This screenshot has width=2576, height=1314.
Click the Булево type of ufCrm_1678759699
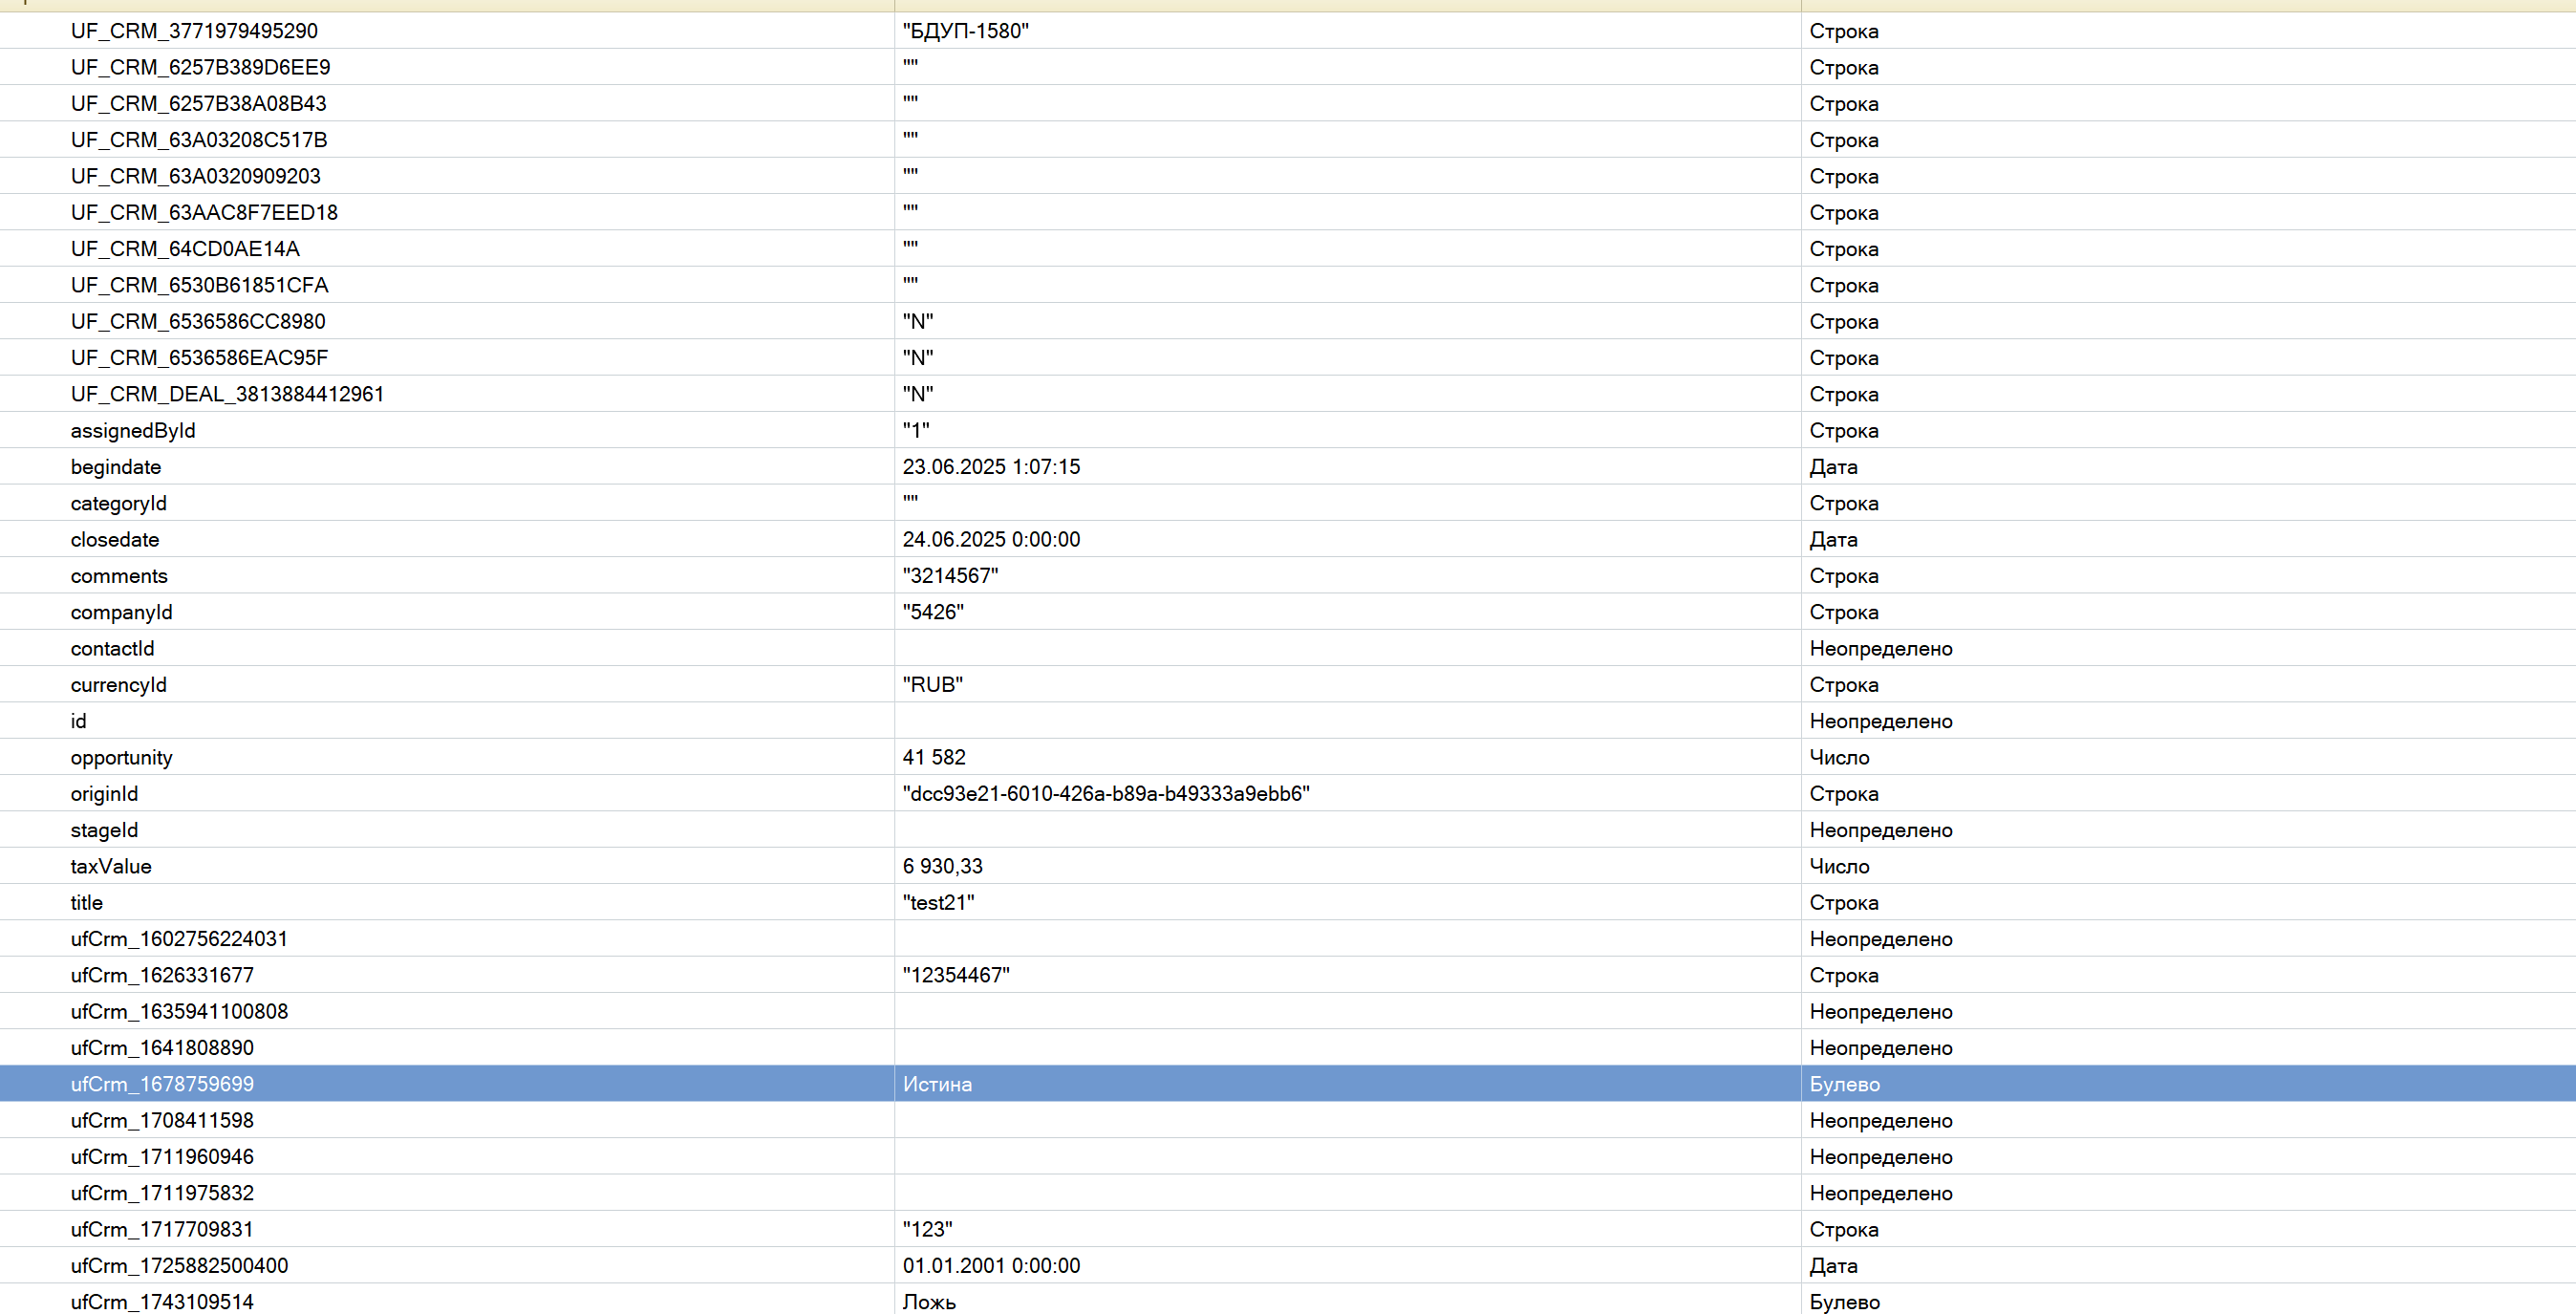pyautogui.click(x=1844, y=1084)
